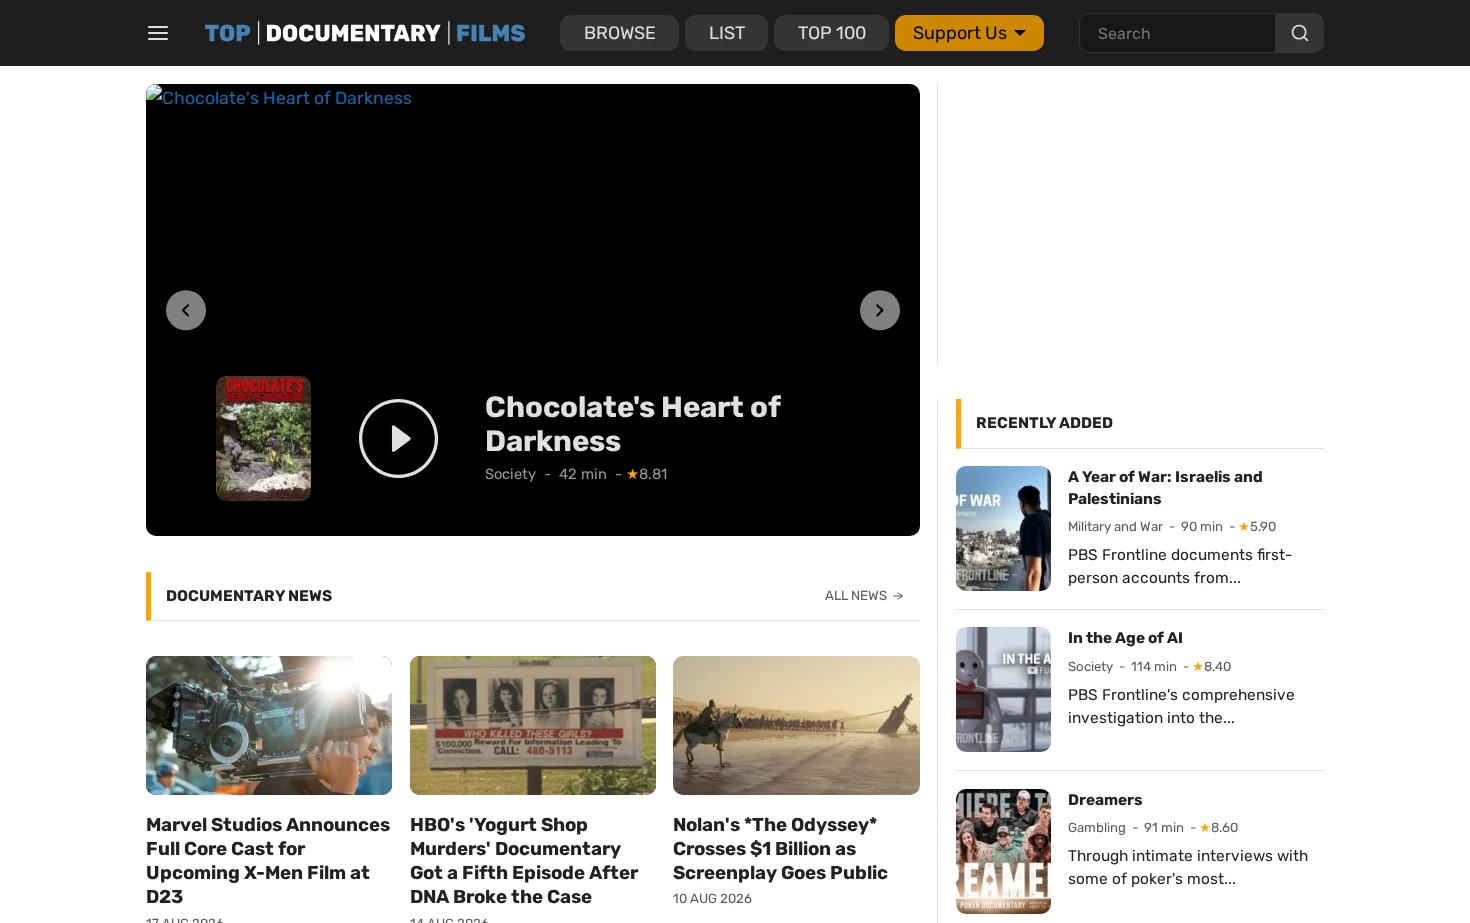Go to previous carousel slide
This screenshot has height=923, width=1470.
[x=186, y=310]
